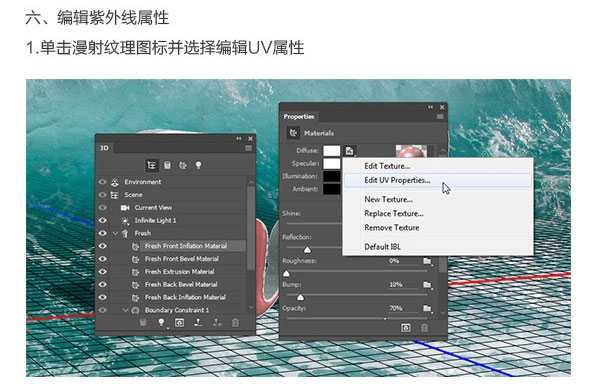Collapse the Boundary Constraint 1 node
Image resolution: width=600 pixels, height=390 pixels.
click(125, 310)
